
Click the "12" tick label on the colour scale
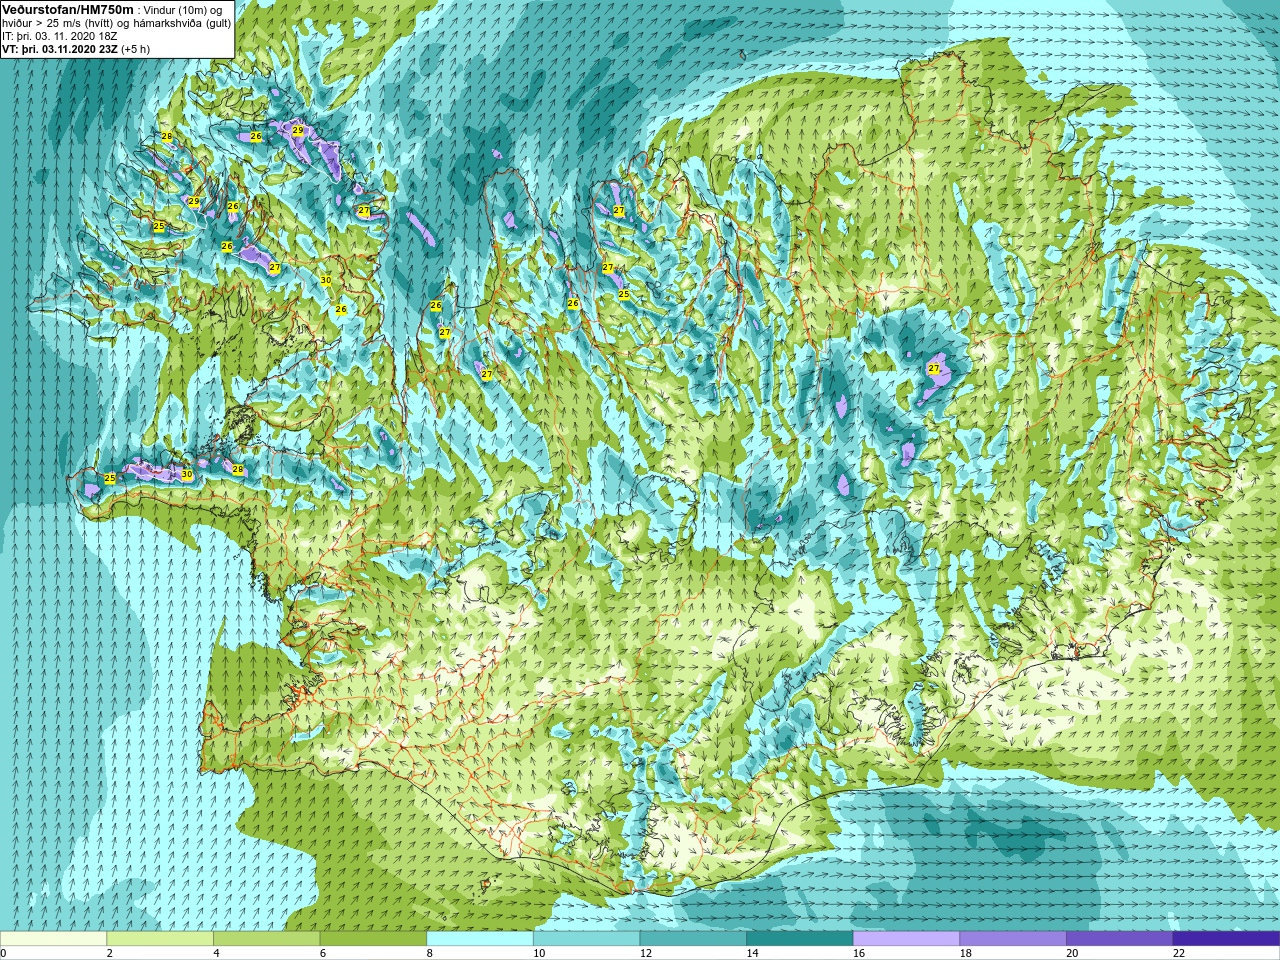[x=646, y=953]
